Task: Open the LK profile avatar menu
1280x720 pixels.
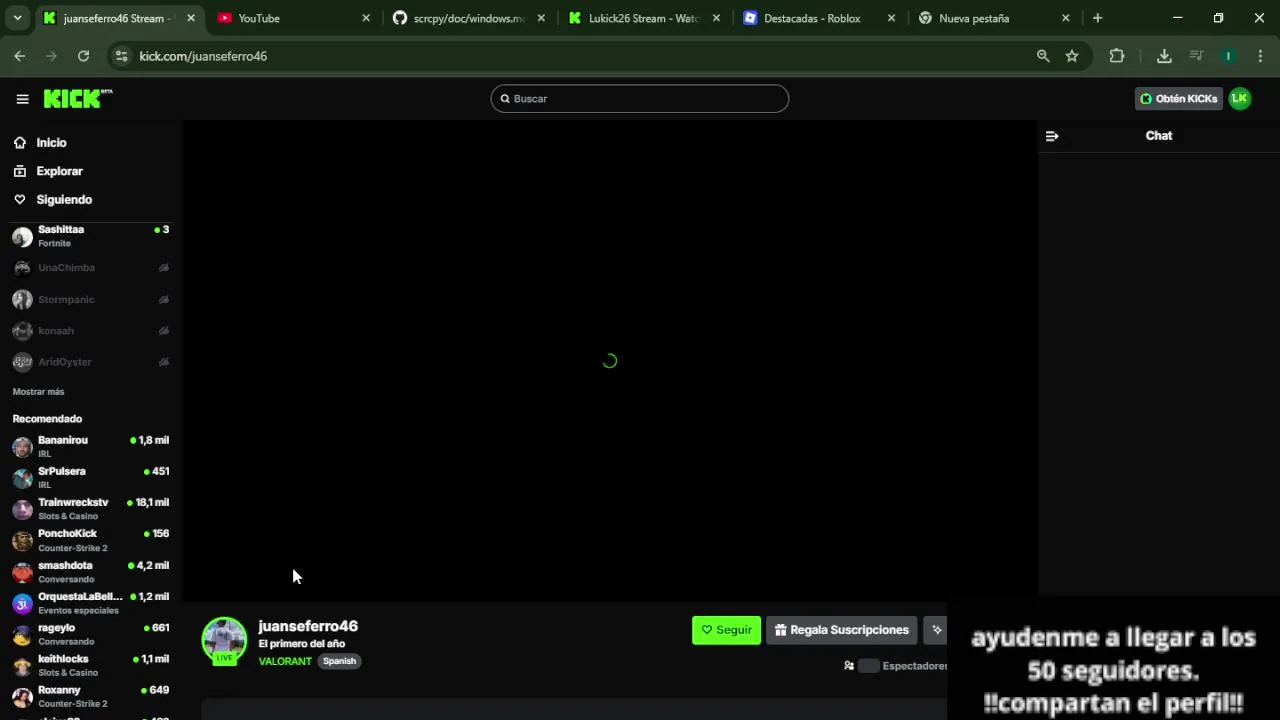Action: 1240,98
